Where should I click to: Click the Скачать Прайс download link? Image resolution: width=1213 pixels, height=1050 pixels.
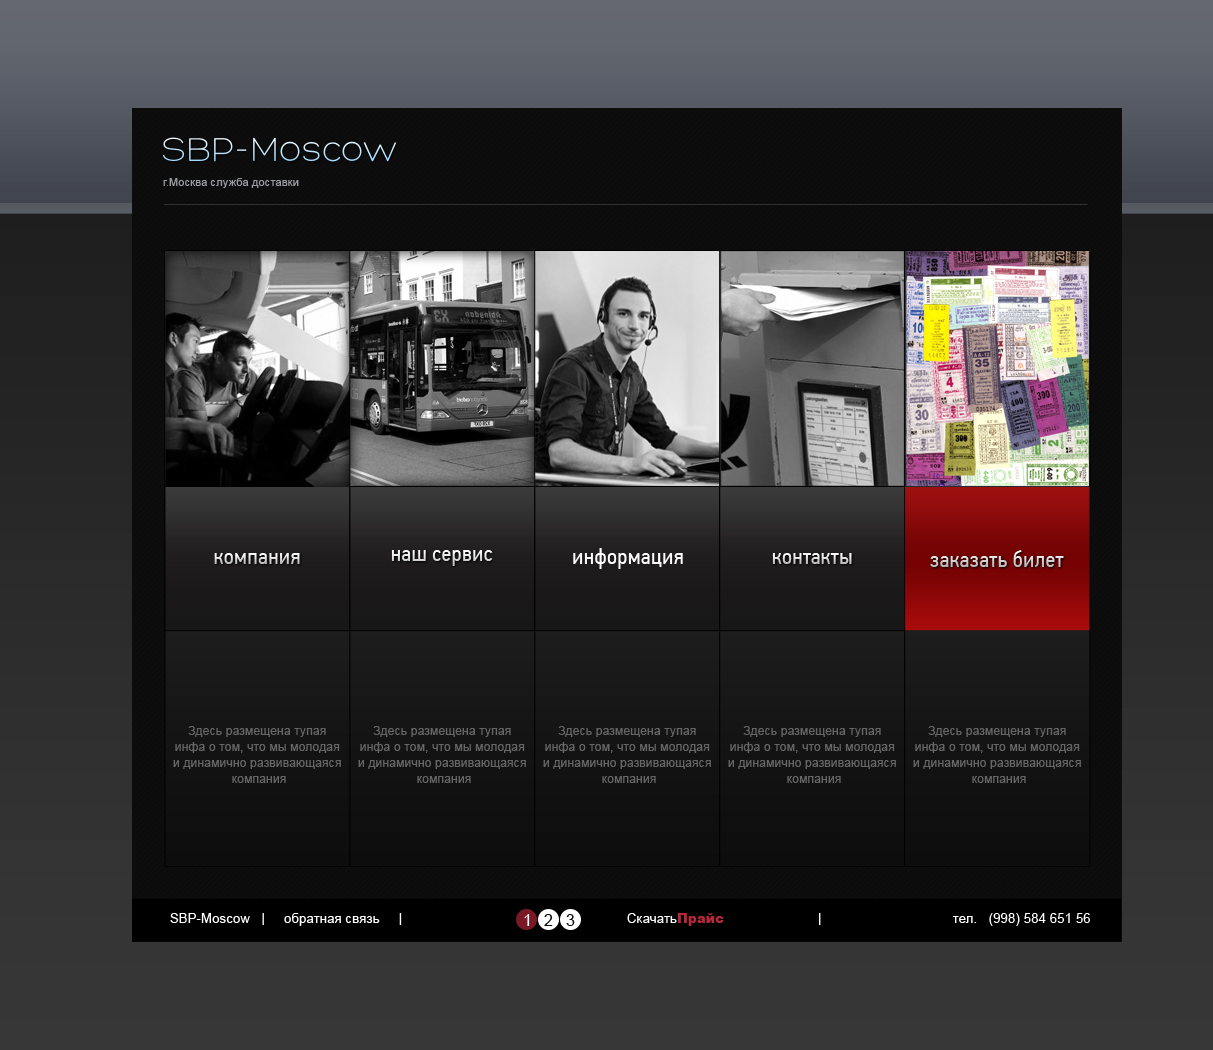click(x=675, y=919)
